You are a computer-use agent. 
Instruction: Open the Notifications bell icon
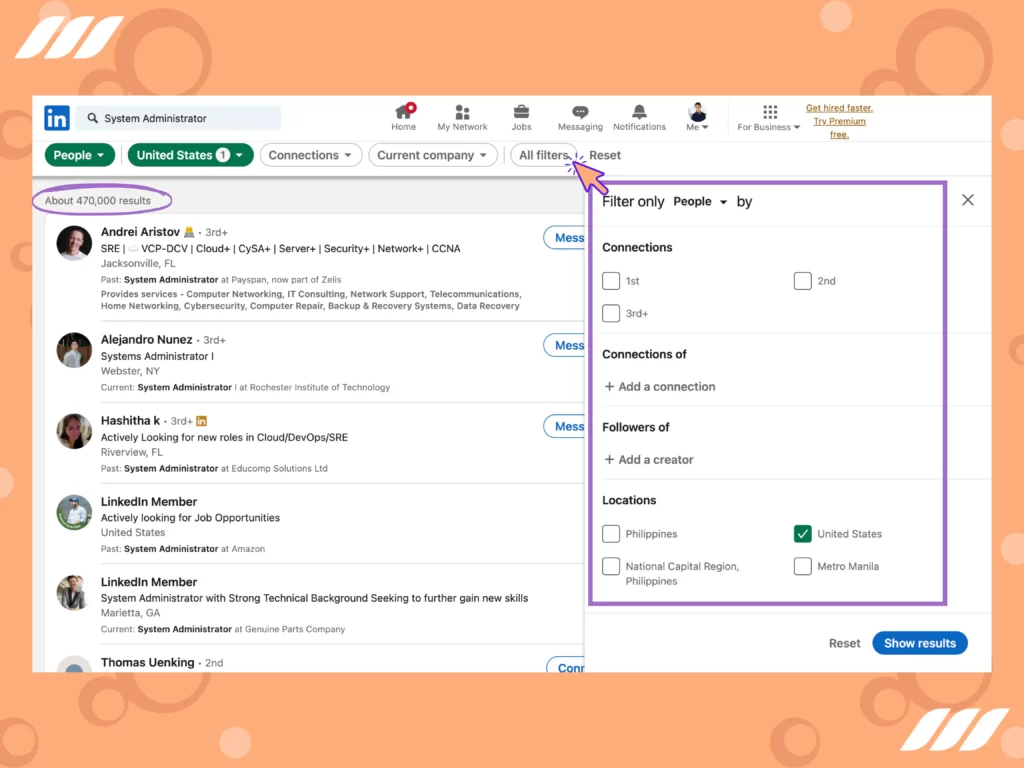point(639,112)
